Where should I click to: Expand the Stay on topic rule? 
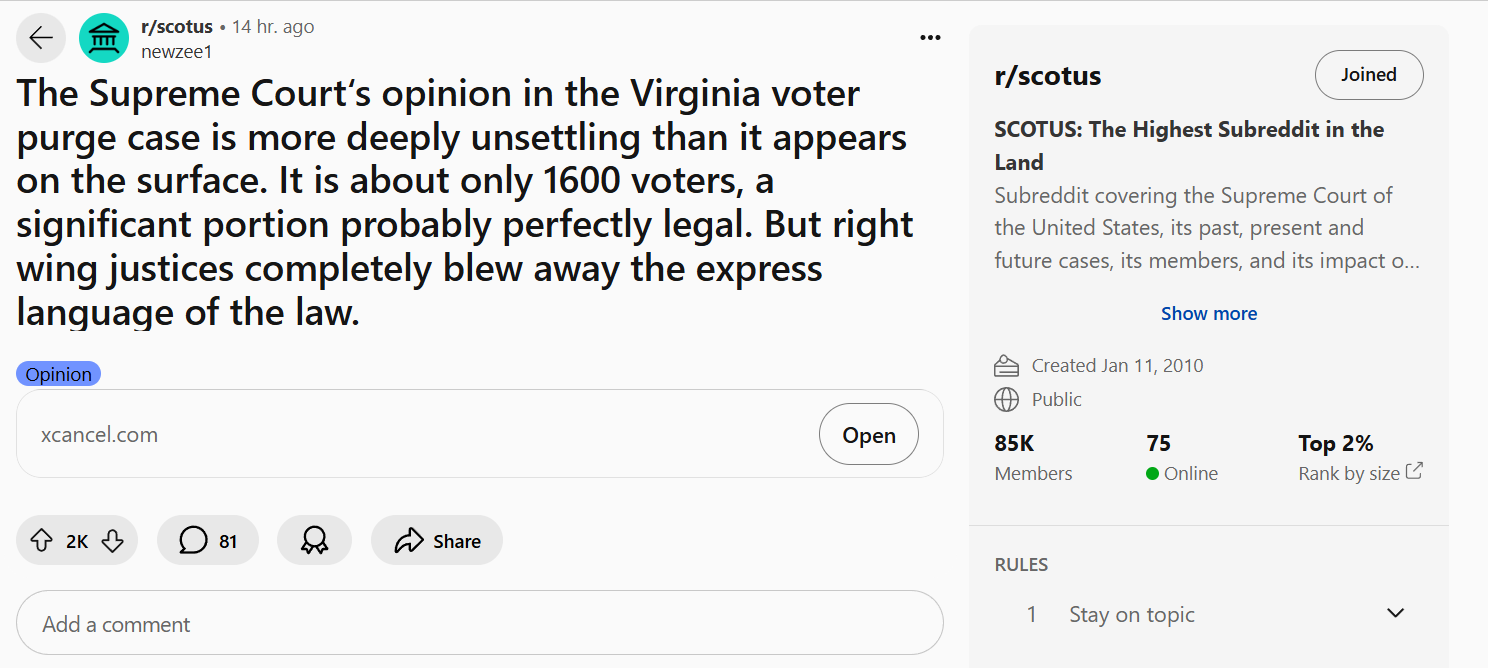(1396, 613)
